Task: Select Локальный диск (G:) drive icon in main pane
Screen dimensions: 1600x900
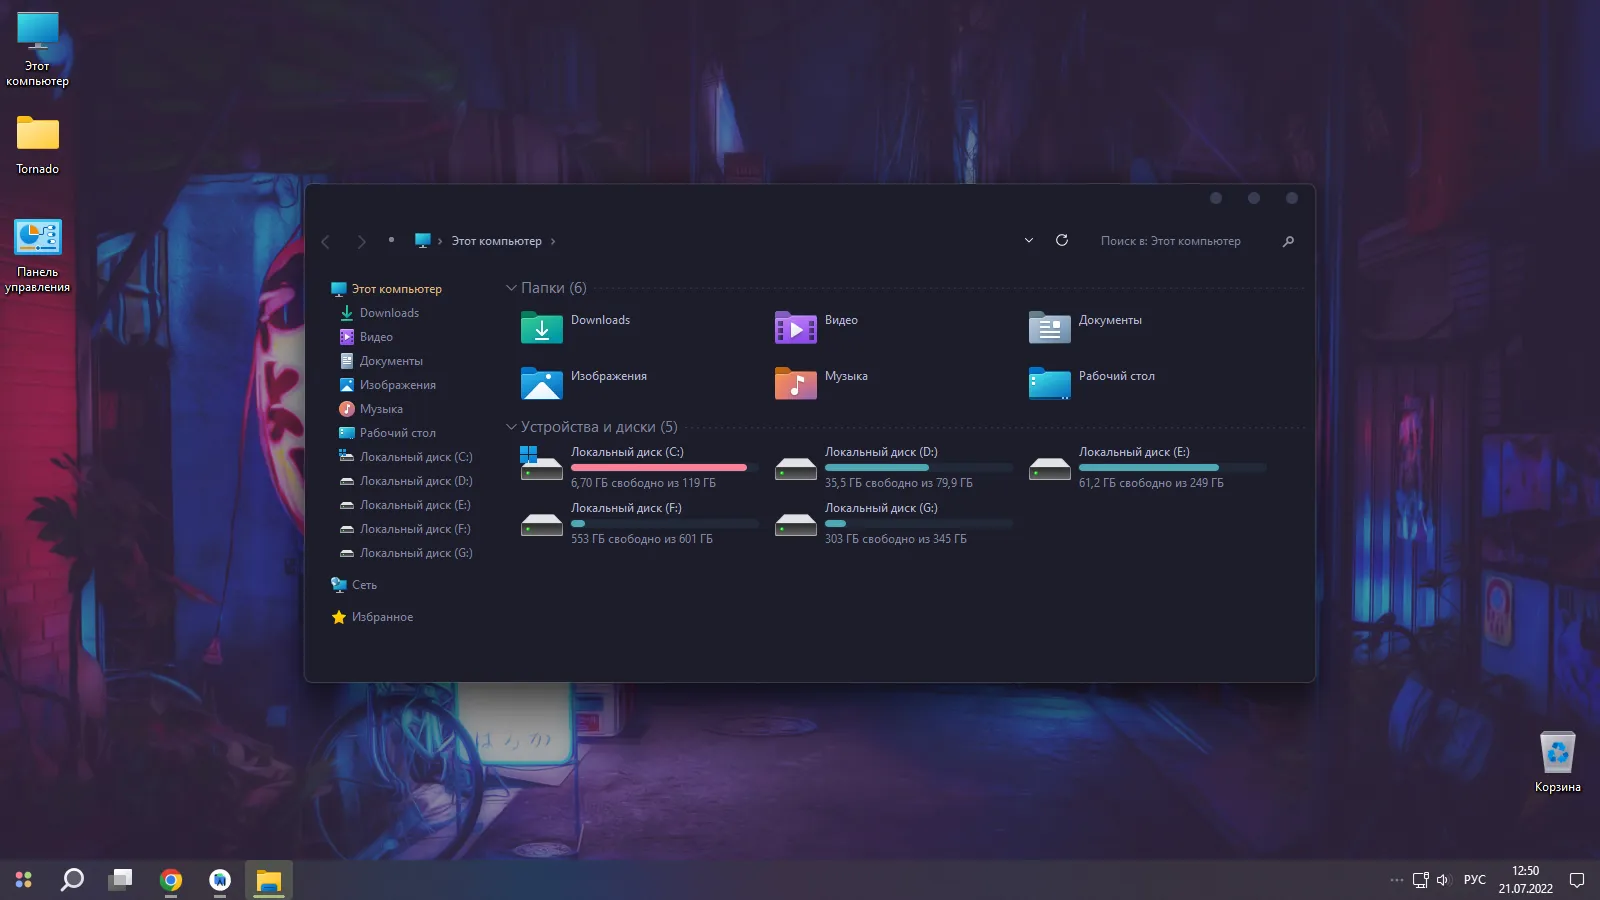Action: (x=796, y=524)
